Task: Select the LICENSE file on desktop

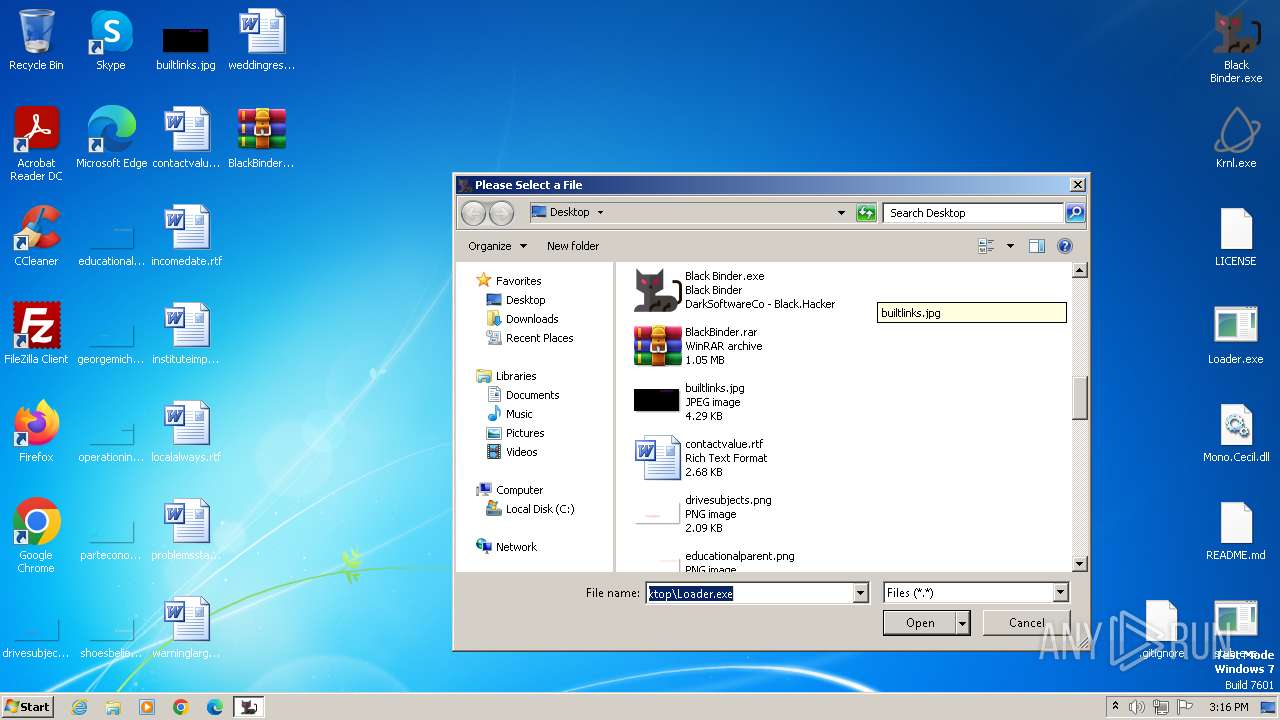Action: 1236,236
